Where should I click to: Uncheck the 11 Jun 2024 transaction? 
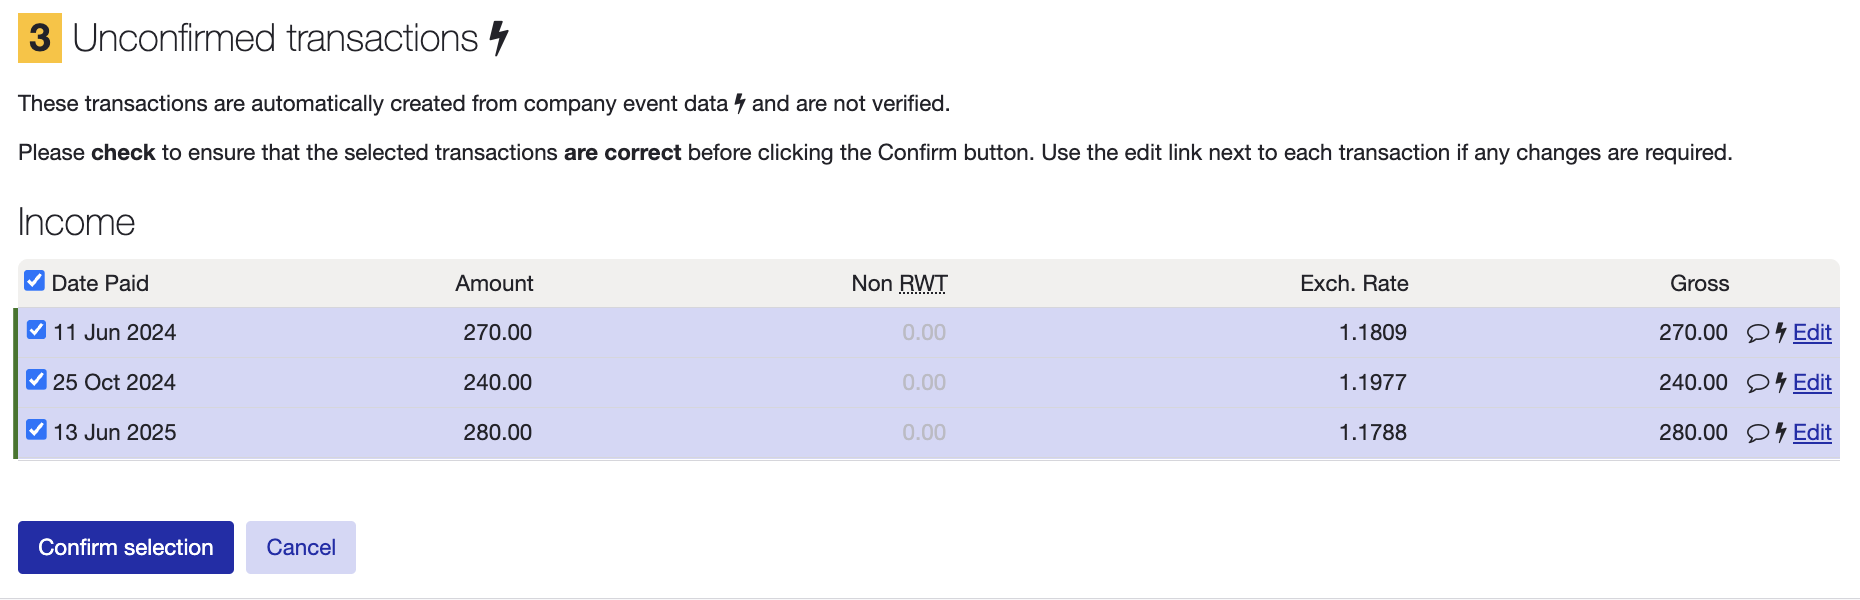(x=36, y=330)
